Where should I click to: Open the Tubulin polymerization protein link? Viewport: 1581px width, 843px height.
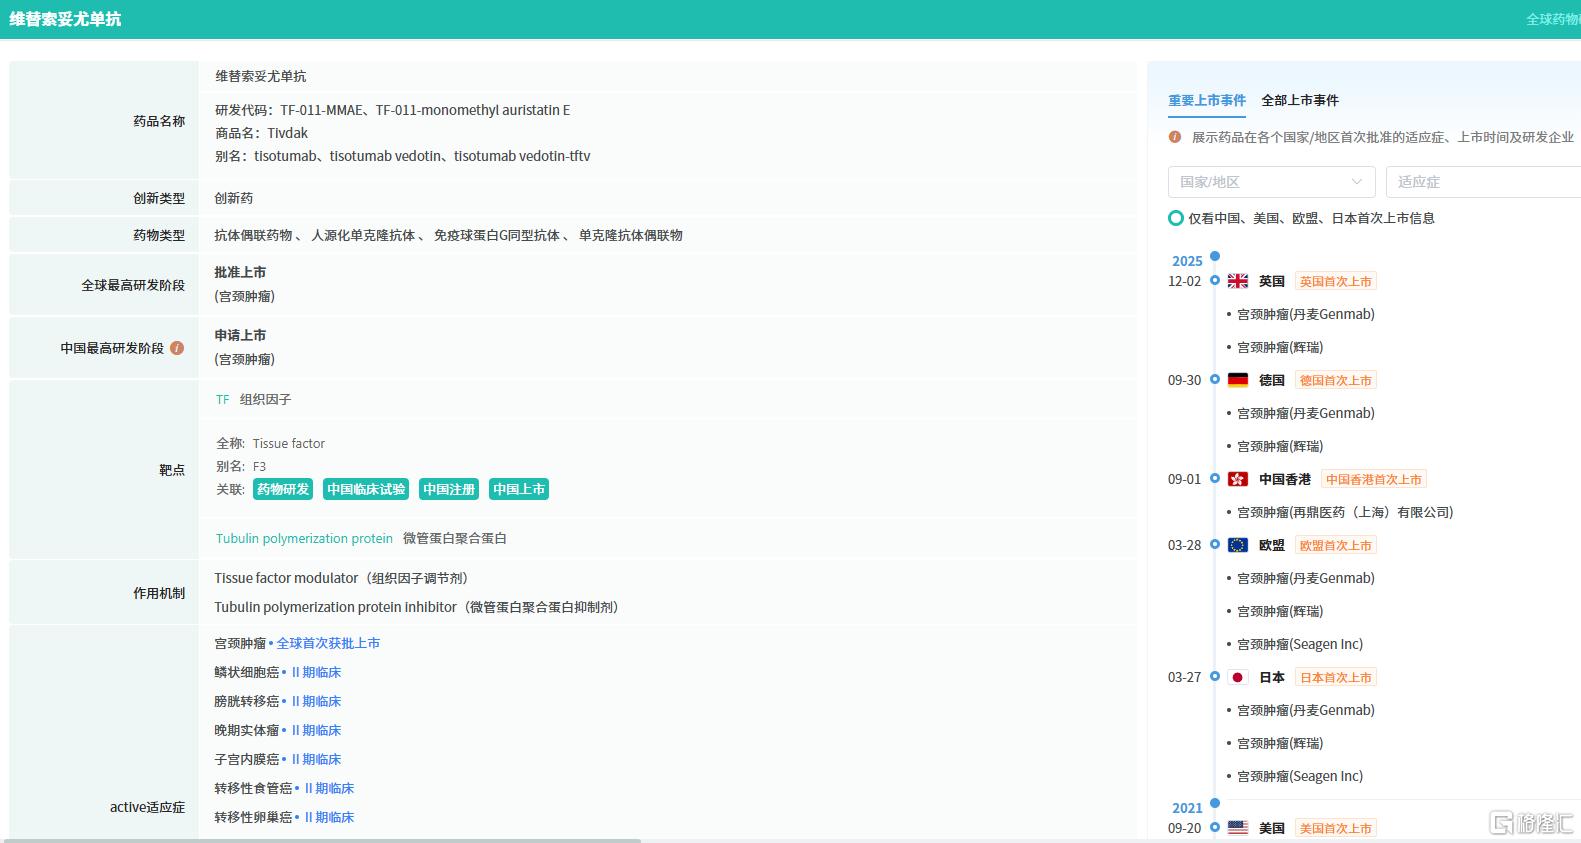pyautogui.click(x=304, y=538)
